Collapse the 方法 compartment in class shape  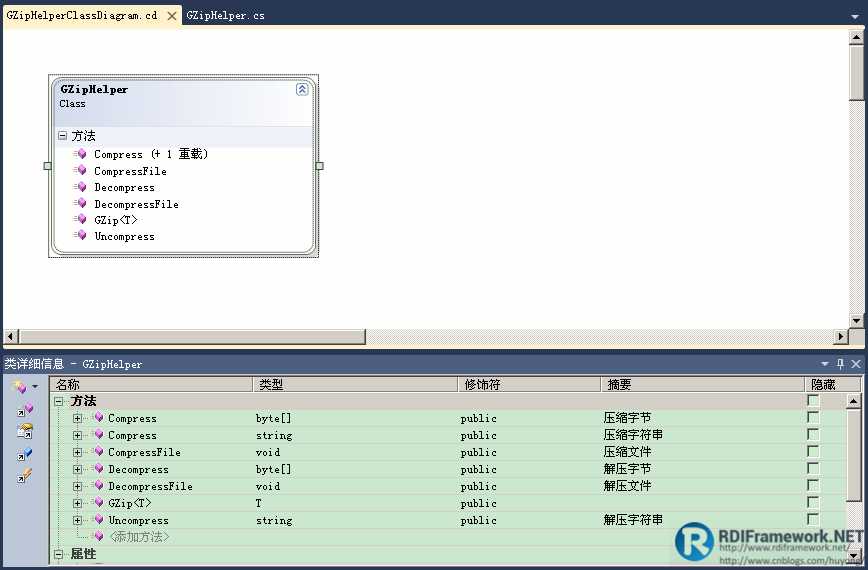click(x=63, y=135)
